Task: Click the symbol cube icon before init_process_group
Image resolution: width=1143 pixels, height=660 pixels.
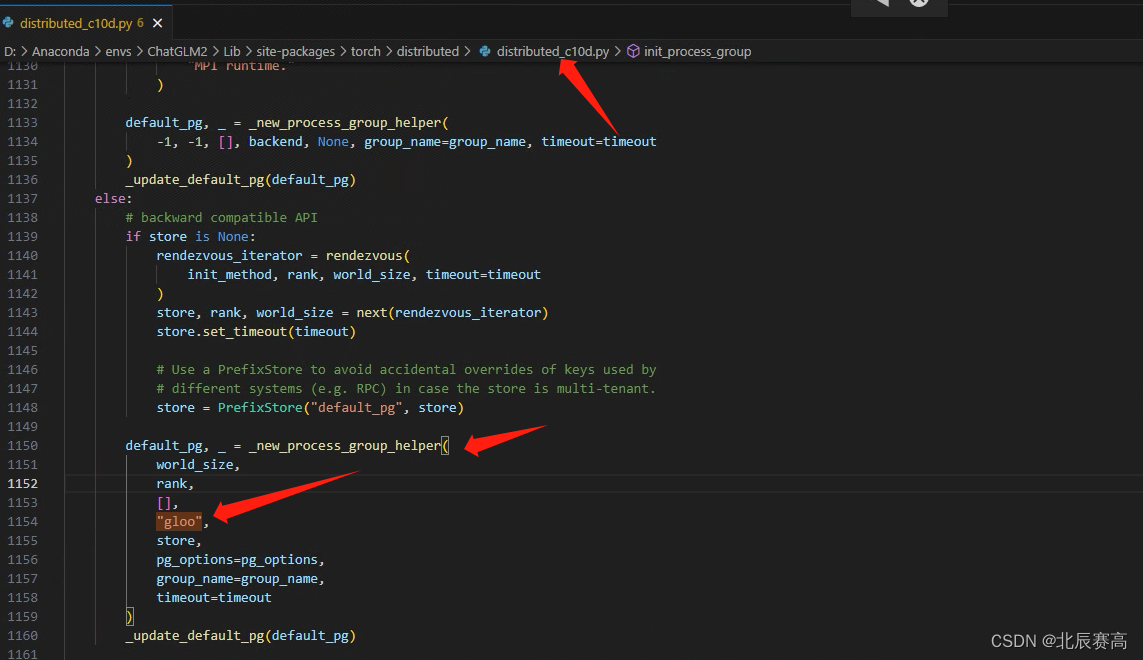Action: 633,51
